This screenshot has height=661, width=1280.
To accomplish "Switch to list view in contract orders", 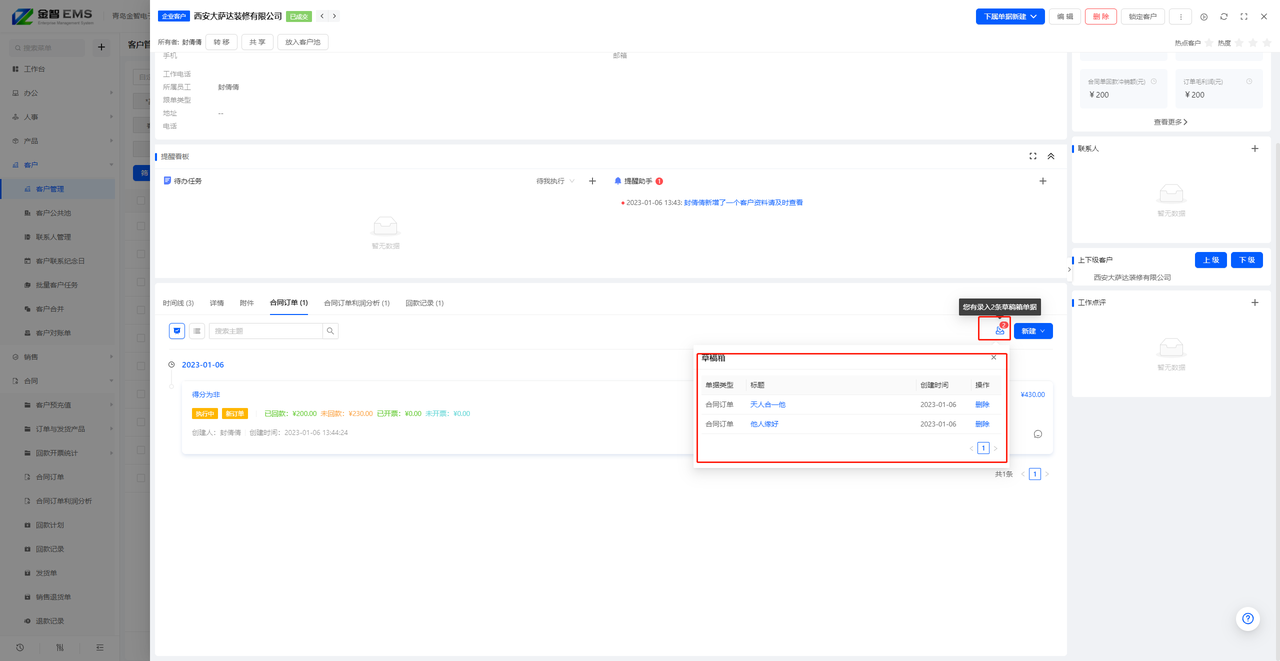I will (x=197, y=331).
